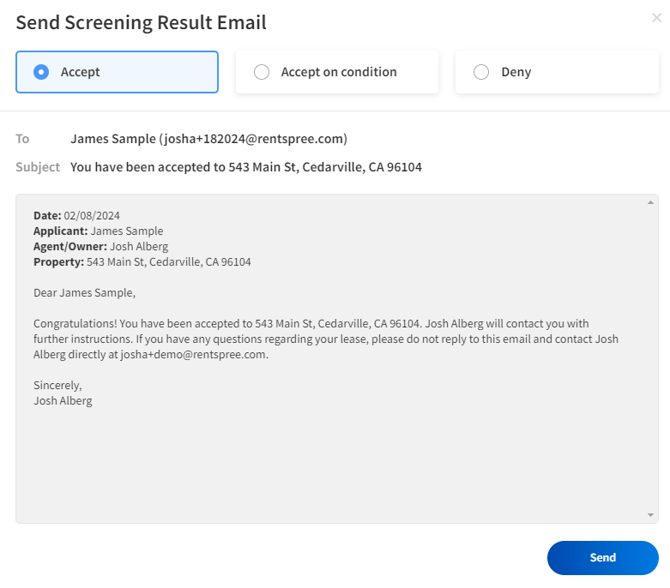Send the screening result email

[602, 558]
